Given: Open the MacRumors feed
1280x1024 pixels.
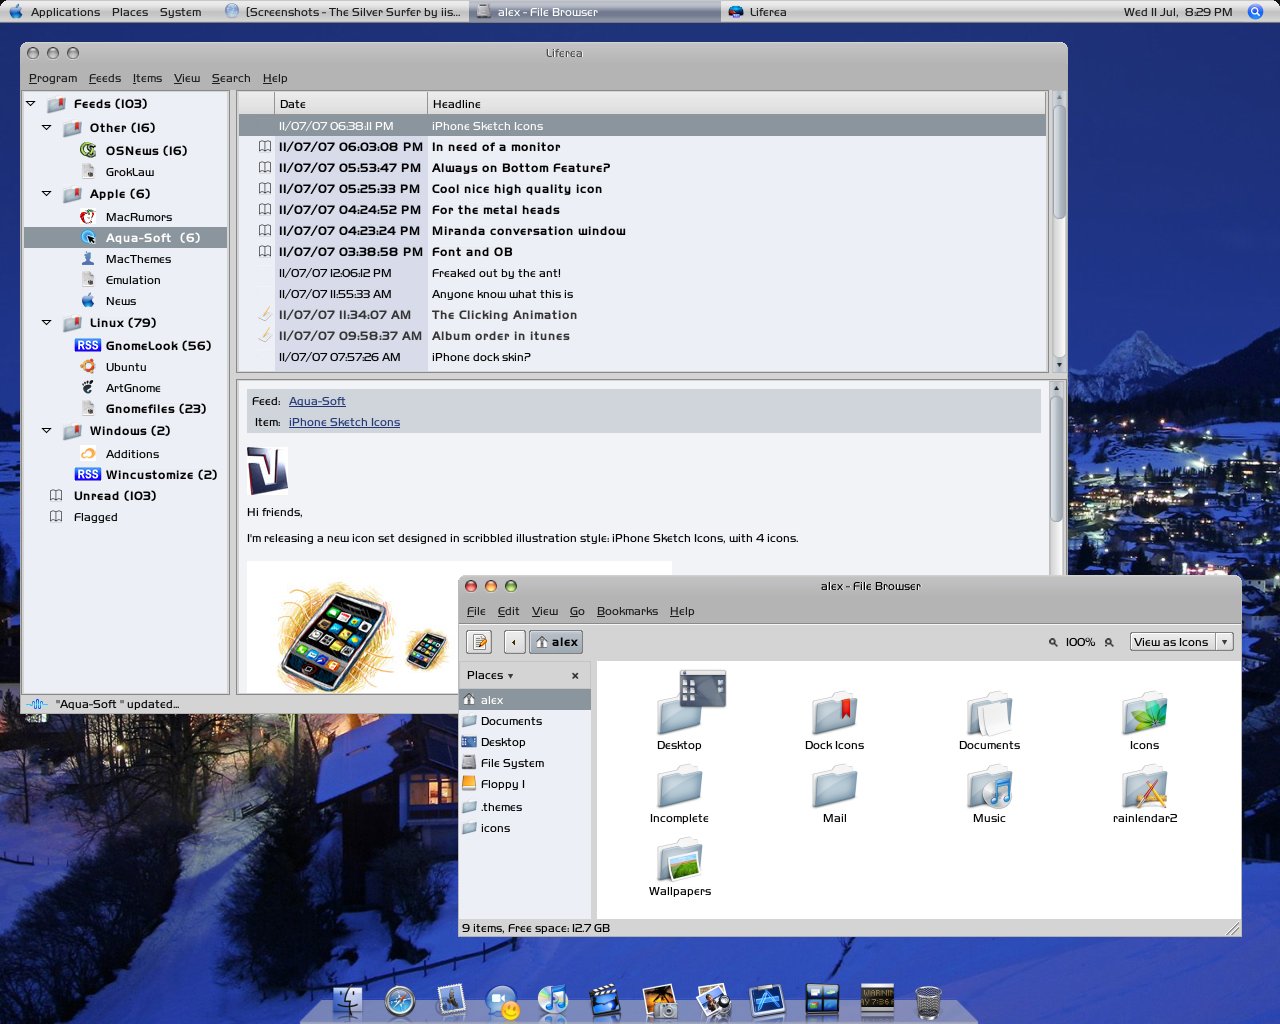Looking at the screenshot, I should tap(139, 217).
